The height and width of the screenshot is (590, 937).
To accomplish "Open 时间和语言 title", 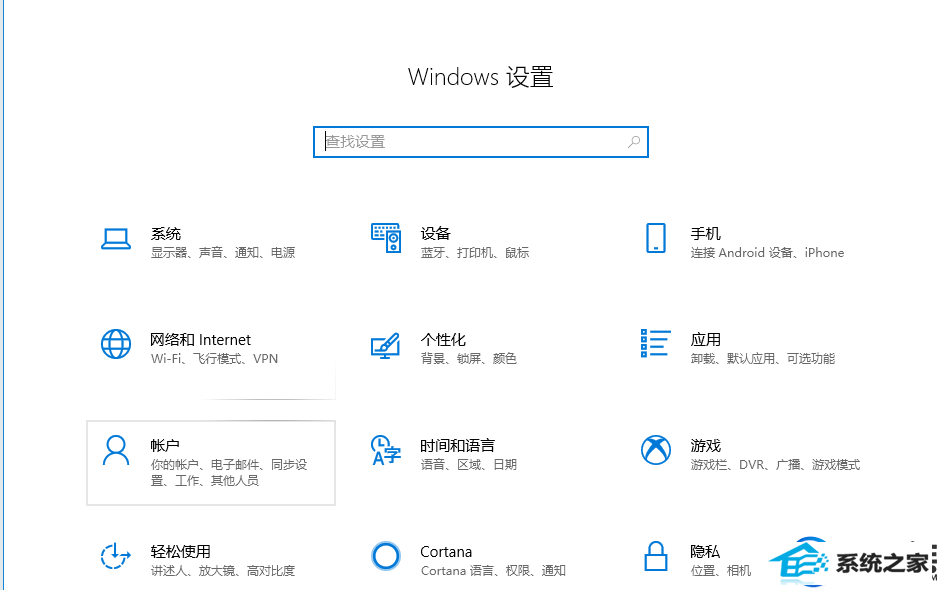I will 458,445.
